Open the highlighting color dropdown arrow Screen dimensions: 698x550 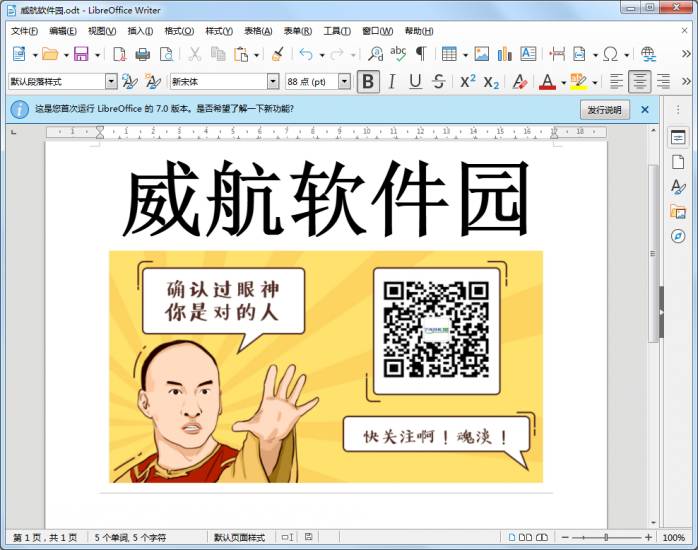[595, 83]
